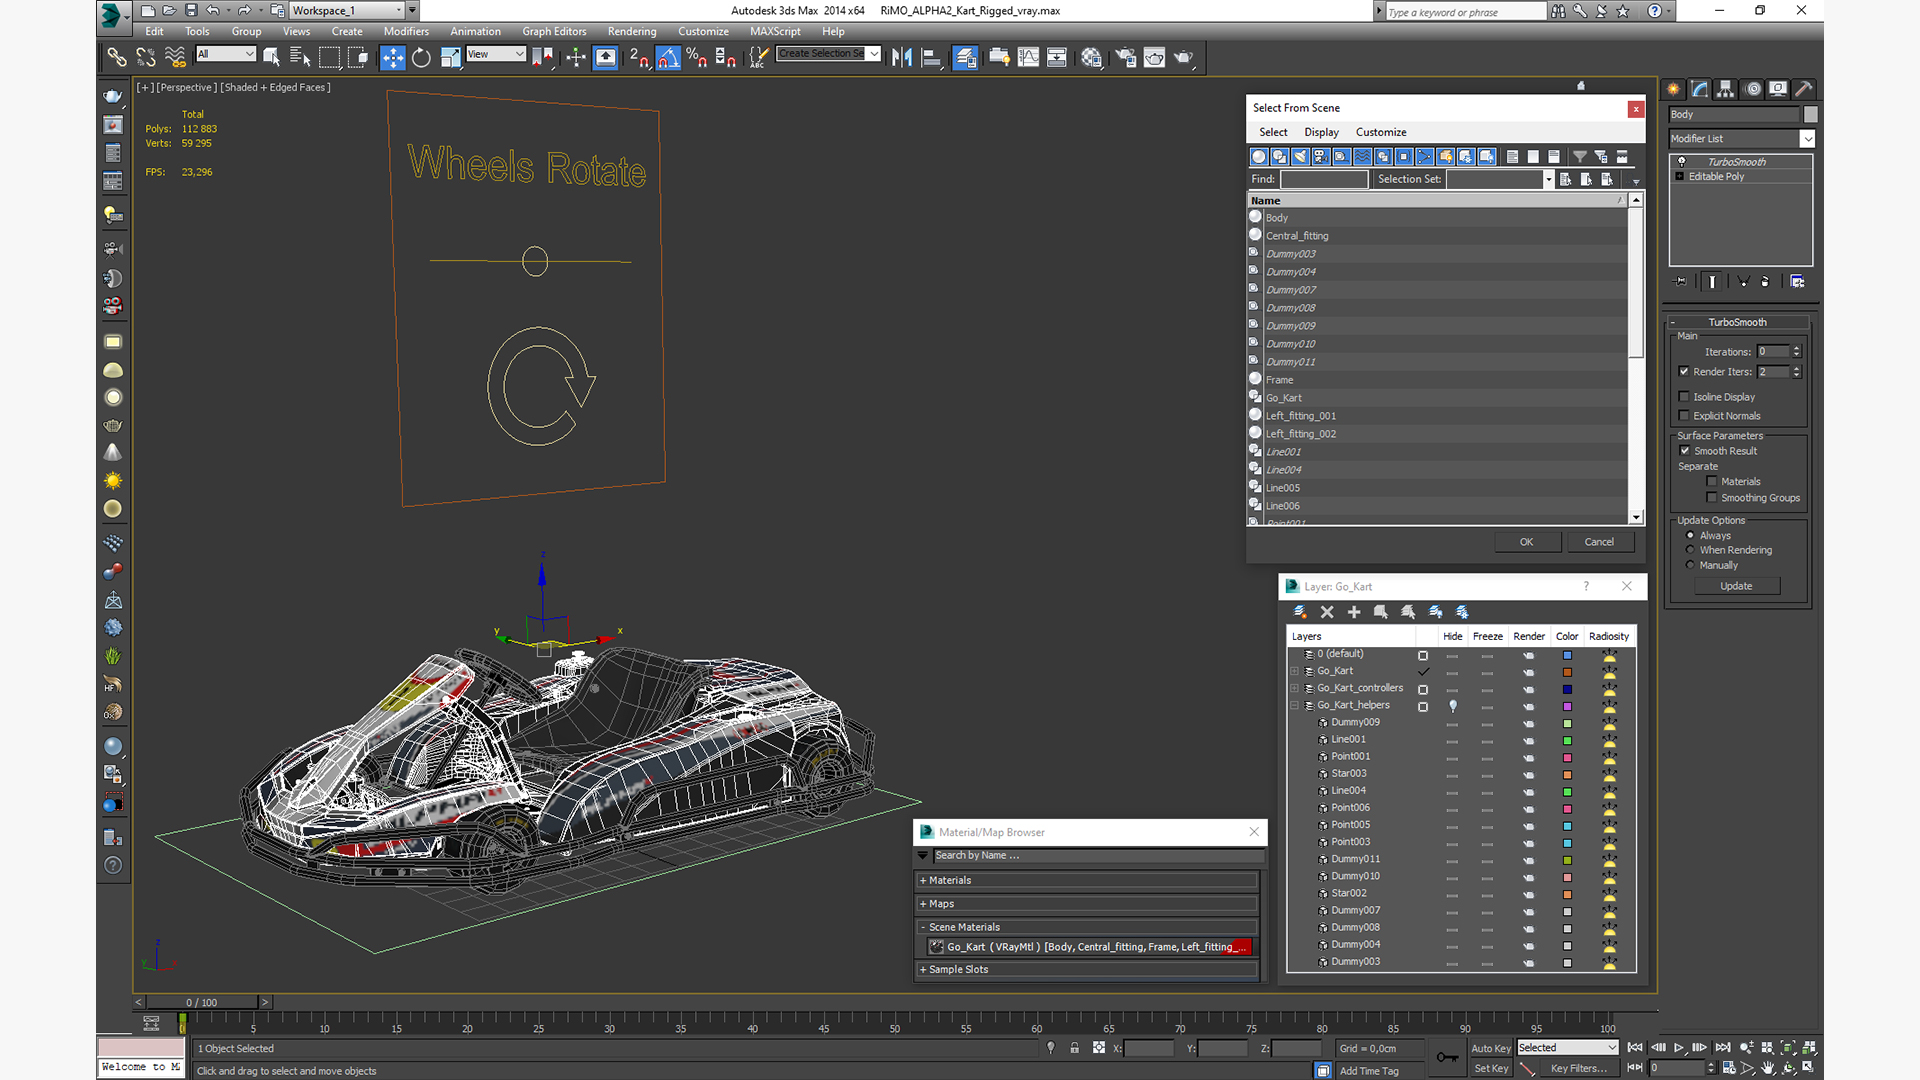Create new layer in Layer dialog
This screenshot has height=1080, width=1920.
pyautogui.click(x=1299, y=612)
